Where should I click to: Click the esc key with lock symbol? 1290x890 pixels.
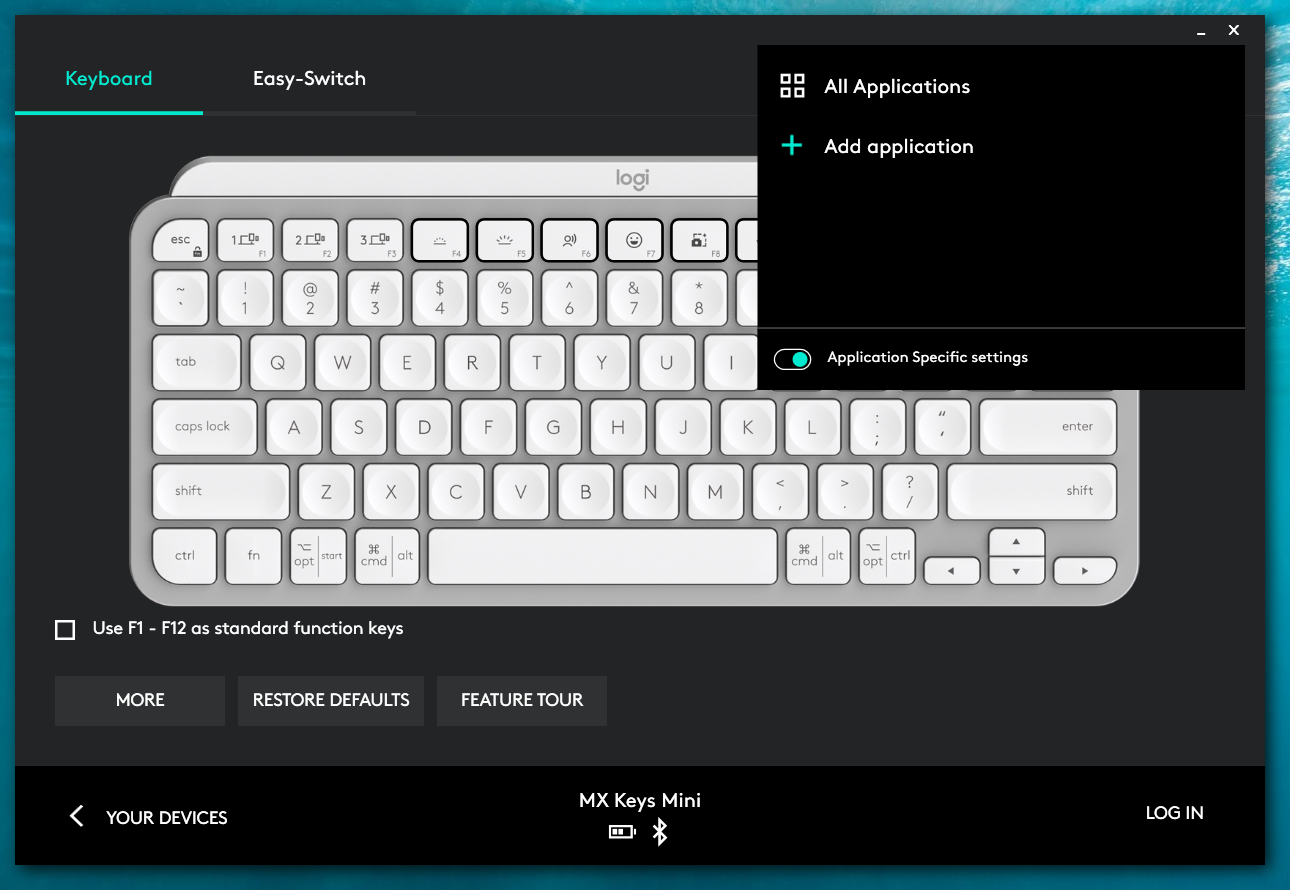click(x=181, y=241)
